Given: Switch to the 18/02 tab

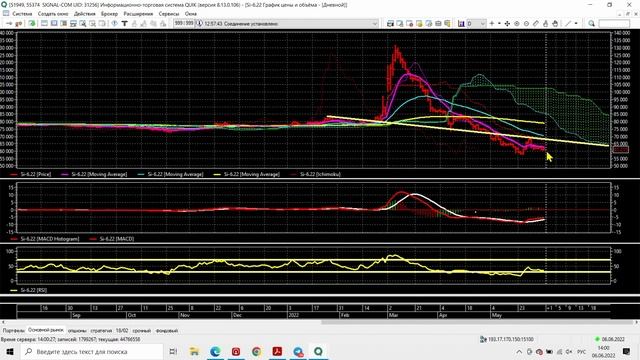Looking at the screenshot, I should tap(122, 331).
